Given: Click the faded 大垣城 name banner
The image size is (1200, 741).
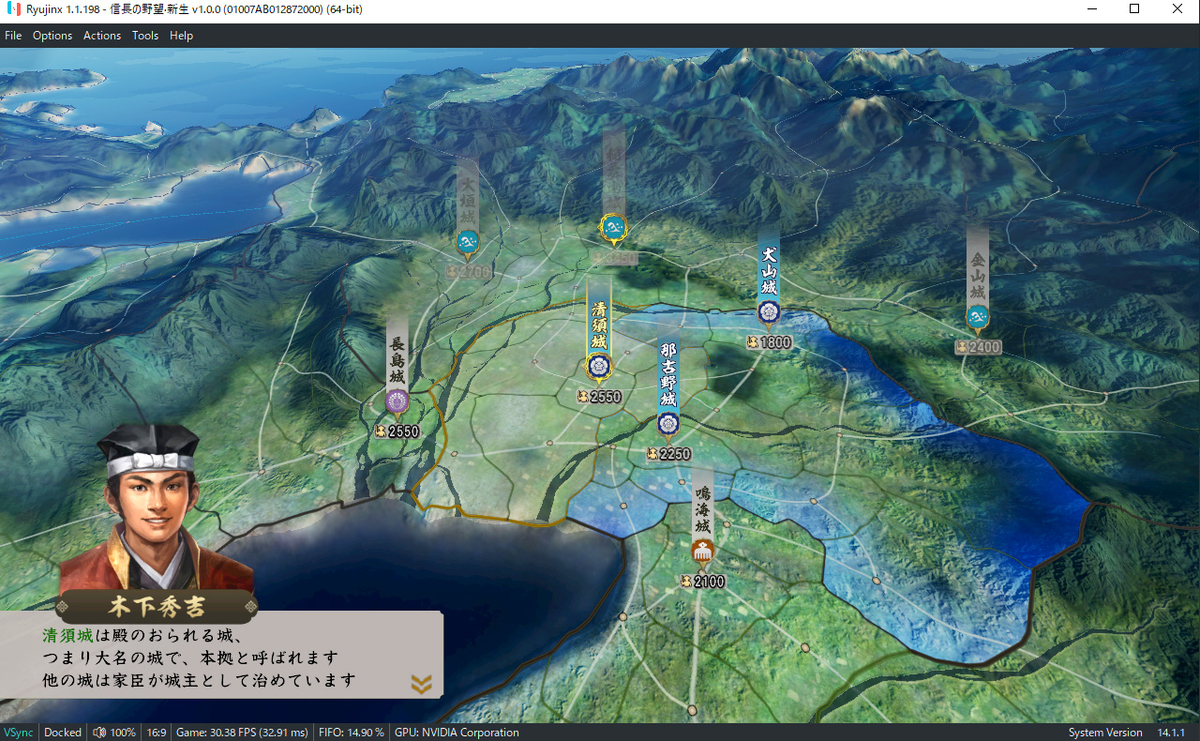Looking at the screenshot, I should tap(467, 197).
